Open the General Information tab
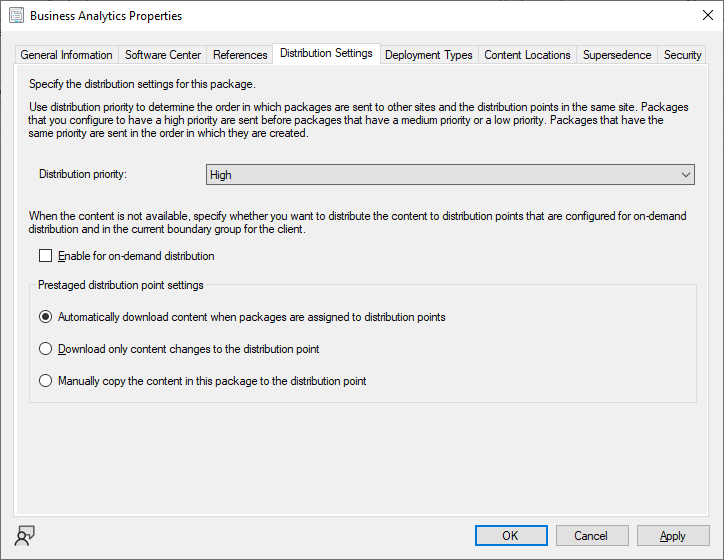Screen dimensions: 724x560 click(66, 55)
